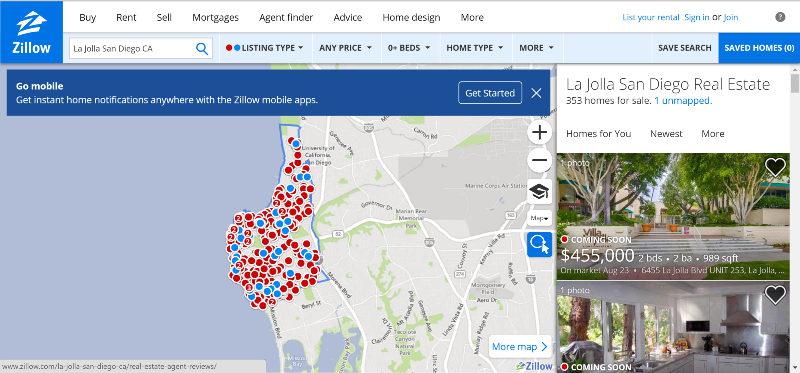Click the location search input field

(x=134, y=48)
